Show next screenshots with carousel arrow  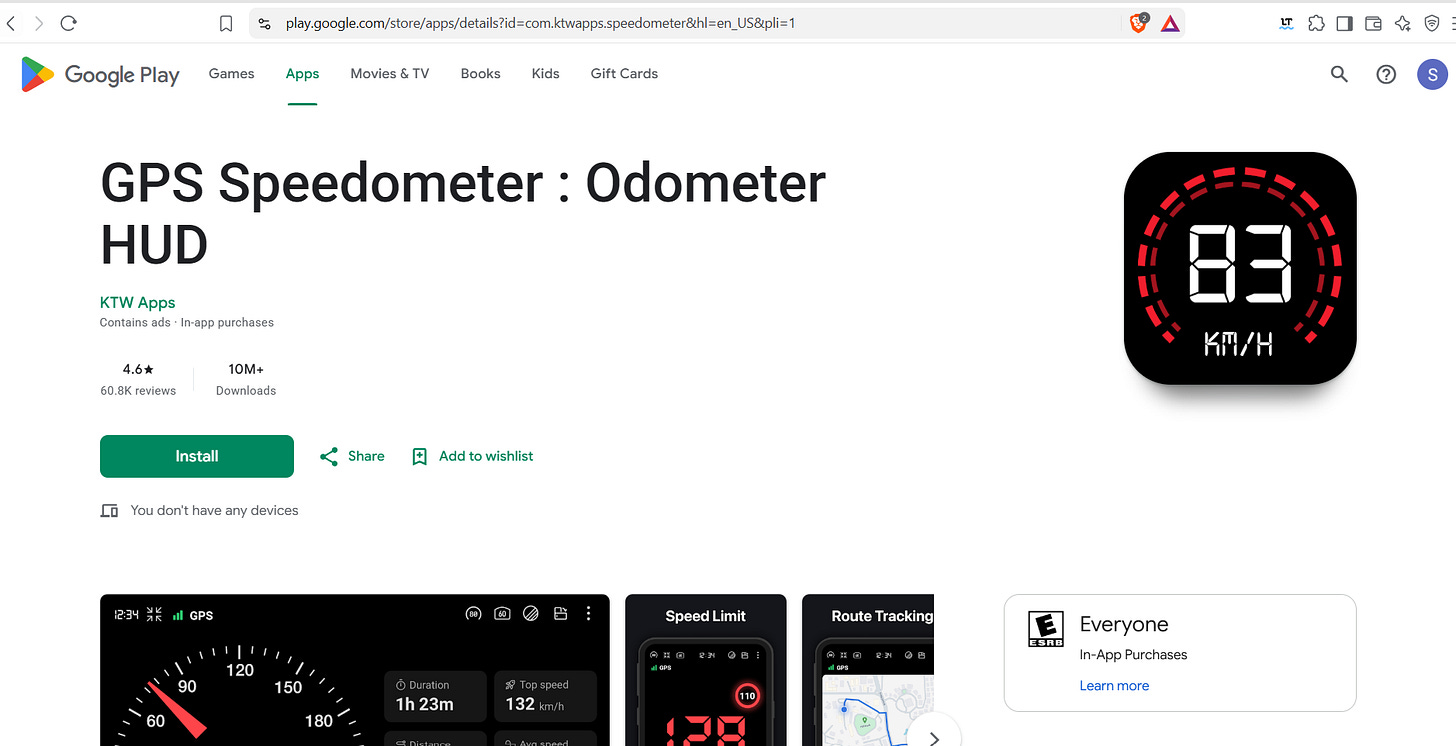(934, 738)
